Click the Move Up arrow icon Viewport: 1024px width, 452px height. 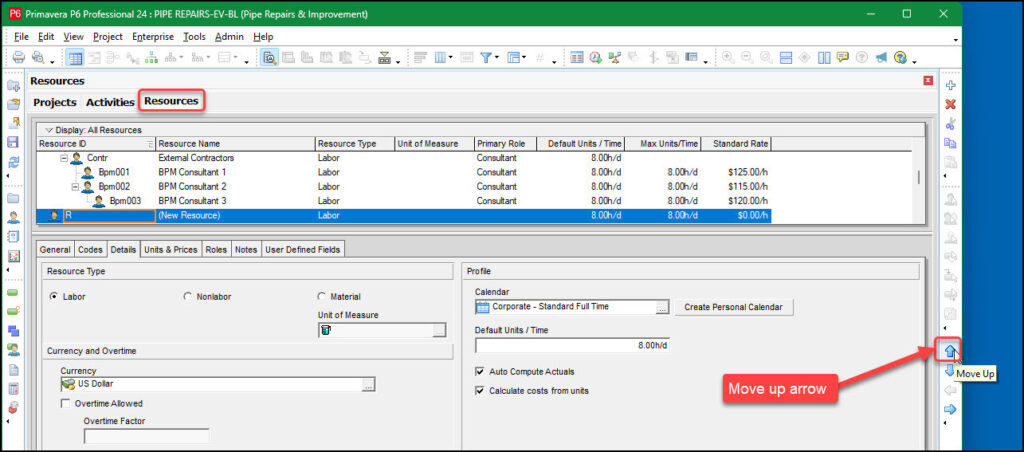(950, 351)
